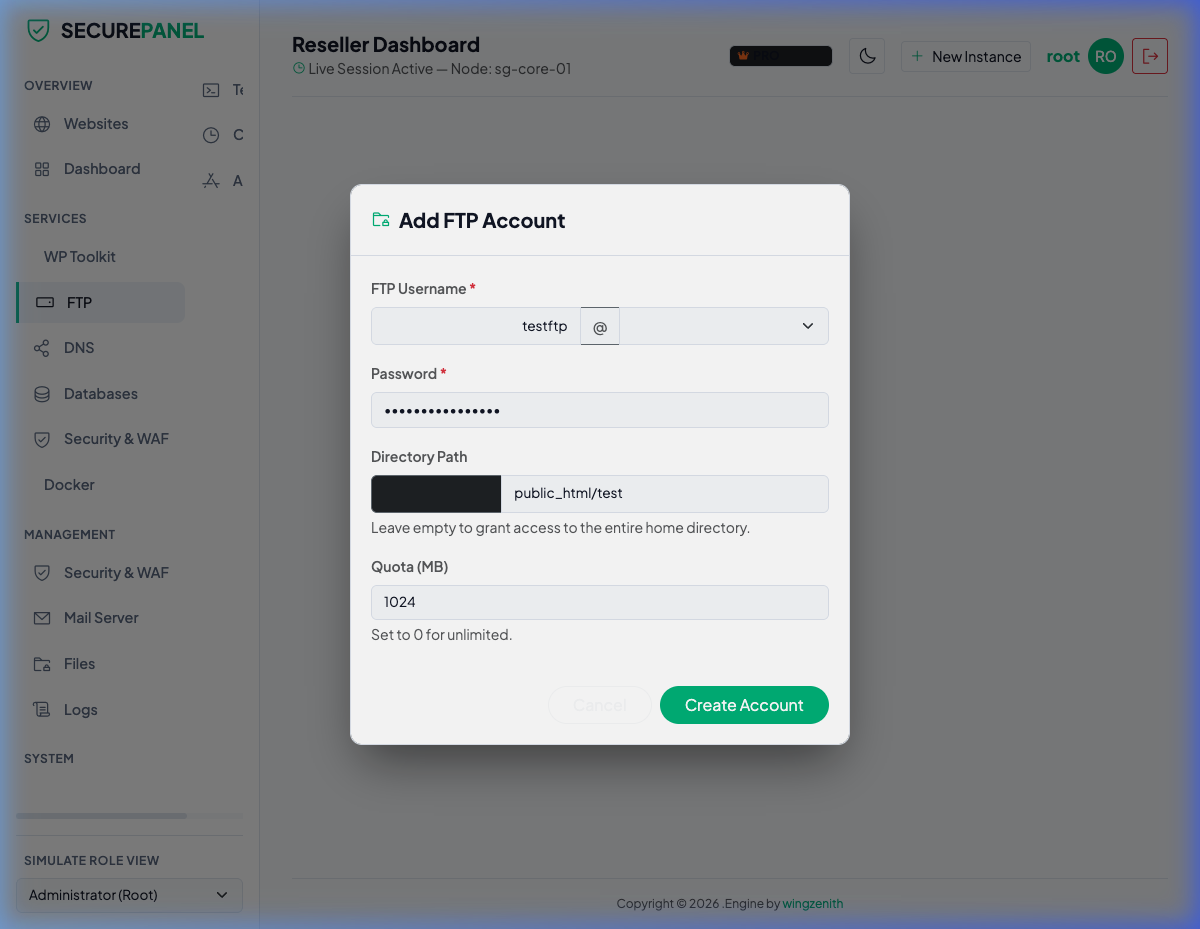Image resolution: width=1200 pixels, height=929 pixels.
Task: Open WP Toolkit menu item
Action: click(80, 257)
